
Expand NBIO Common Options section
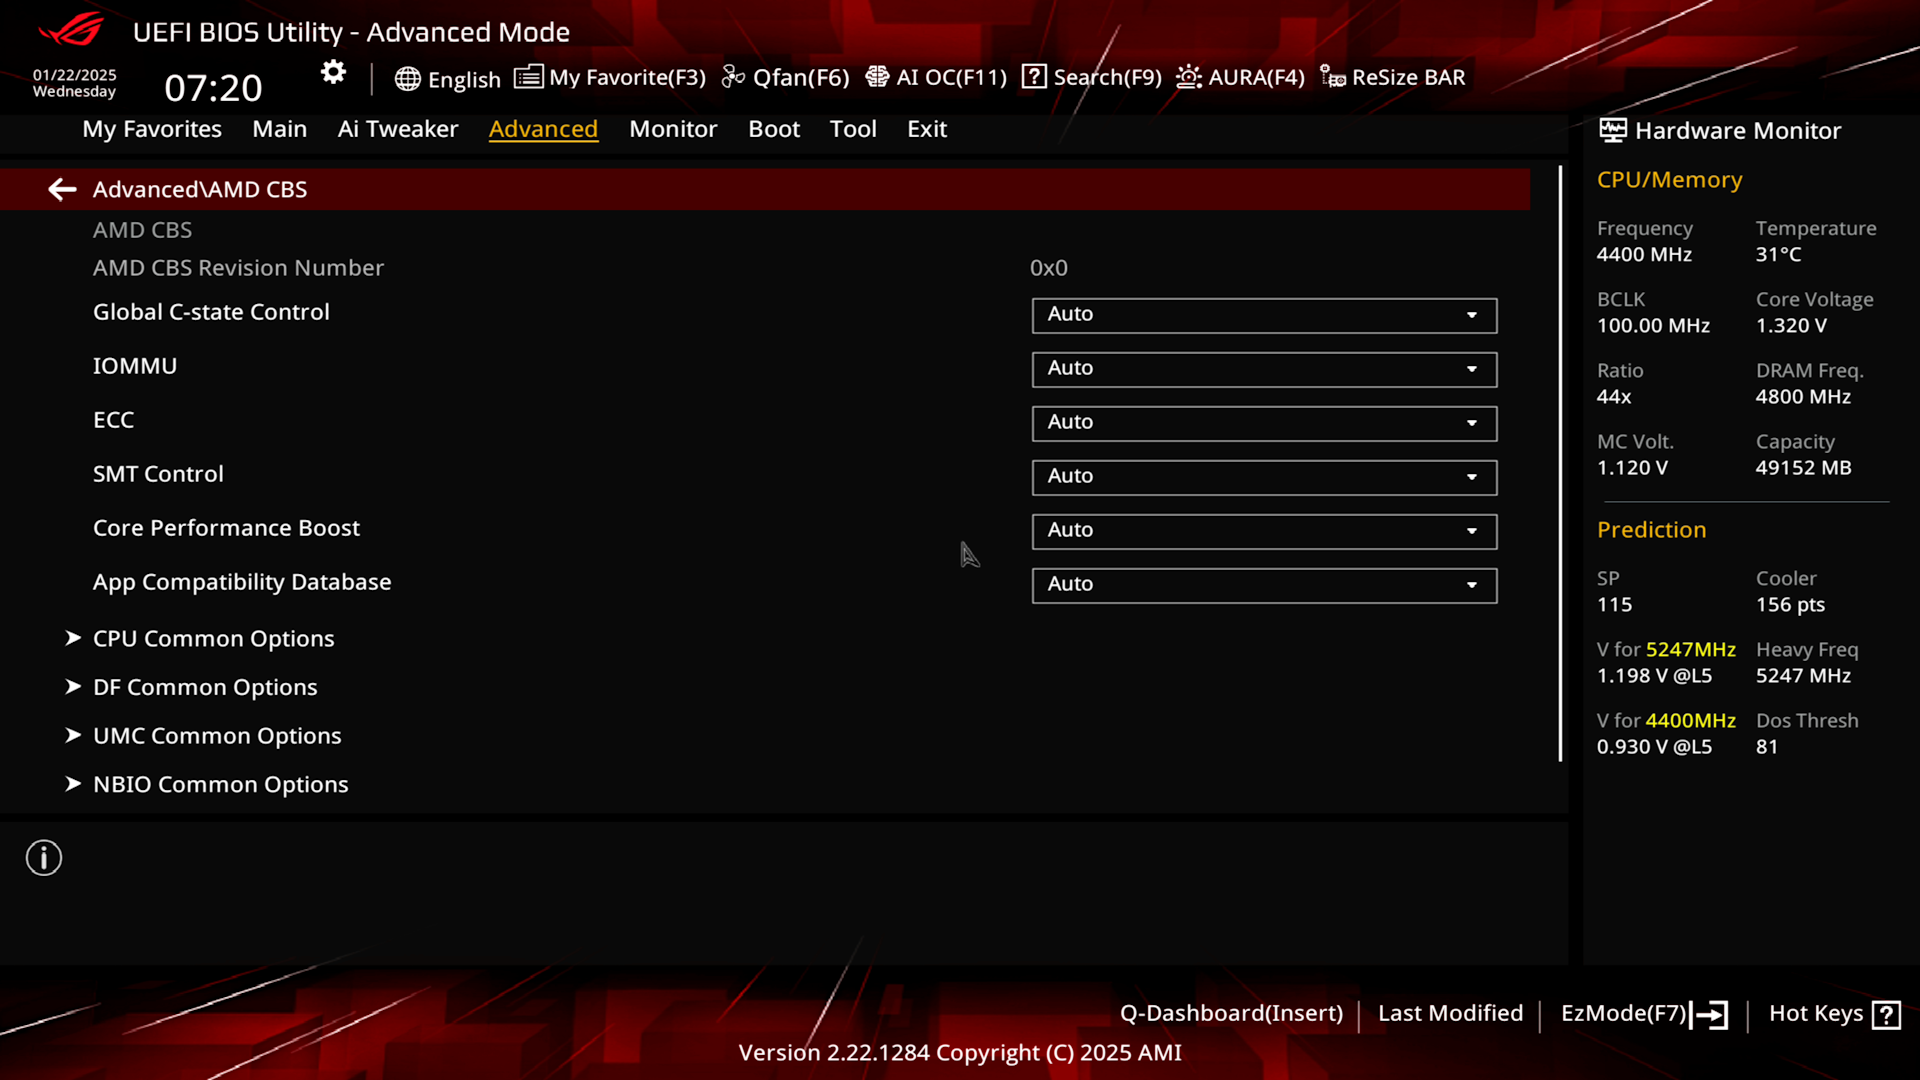click(220, 783)
